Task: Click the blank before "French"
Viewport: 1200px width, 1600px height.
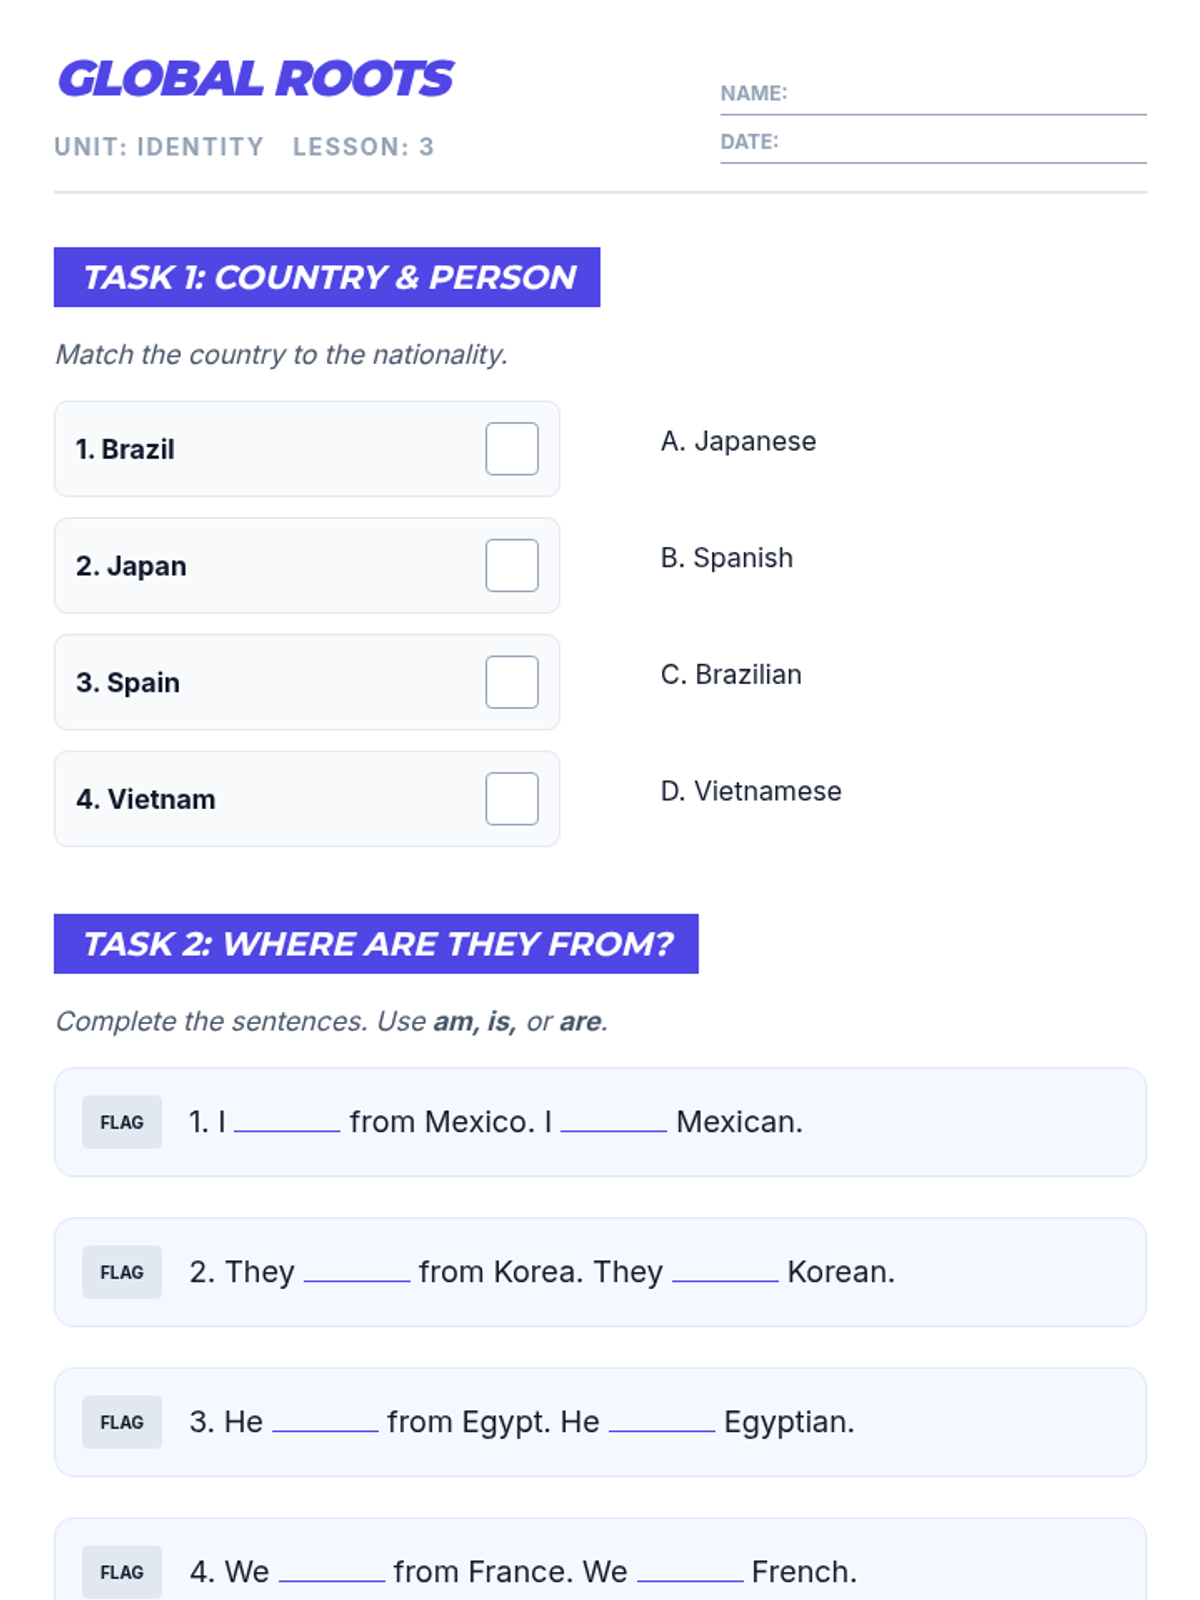Action: [690, 1572]
